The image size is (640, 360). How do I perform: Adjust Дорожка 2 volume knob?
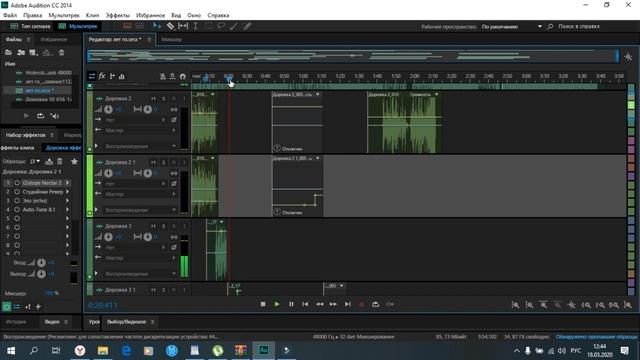click(x=108, y=109)
